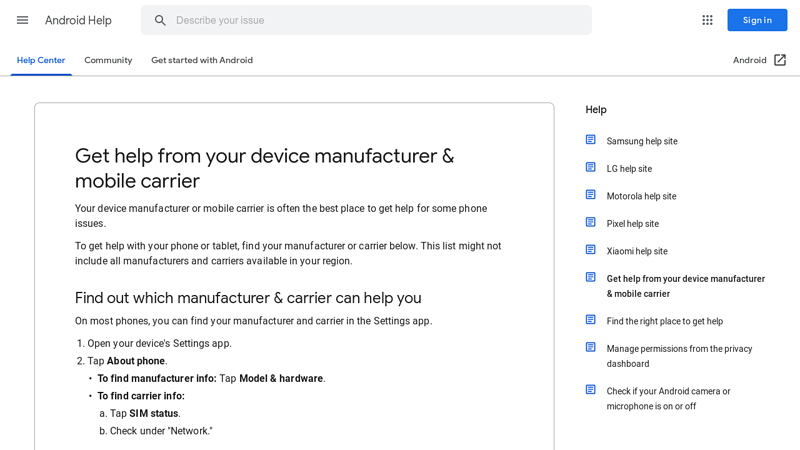Click the Android Help title

pyautogui.click(x=78, y=20)
